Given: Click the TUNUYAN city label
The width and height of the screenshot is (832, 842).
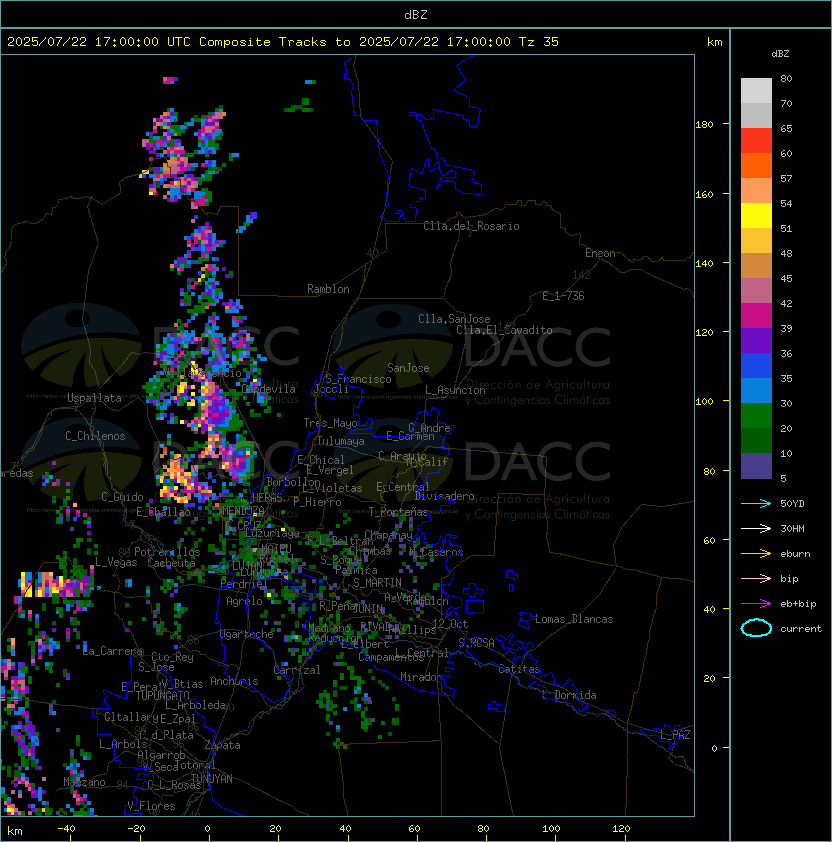Looking at the screenshot, I should (x=212, y=779).
